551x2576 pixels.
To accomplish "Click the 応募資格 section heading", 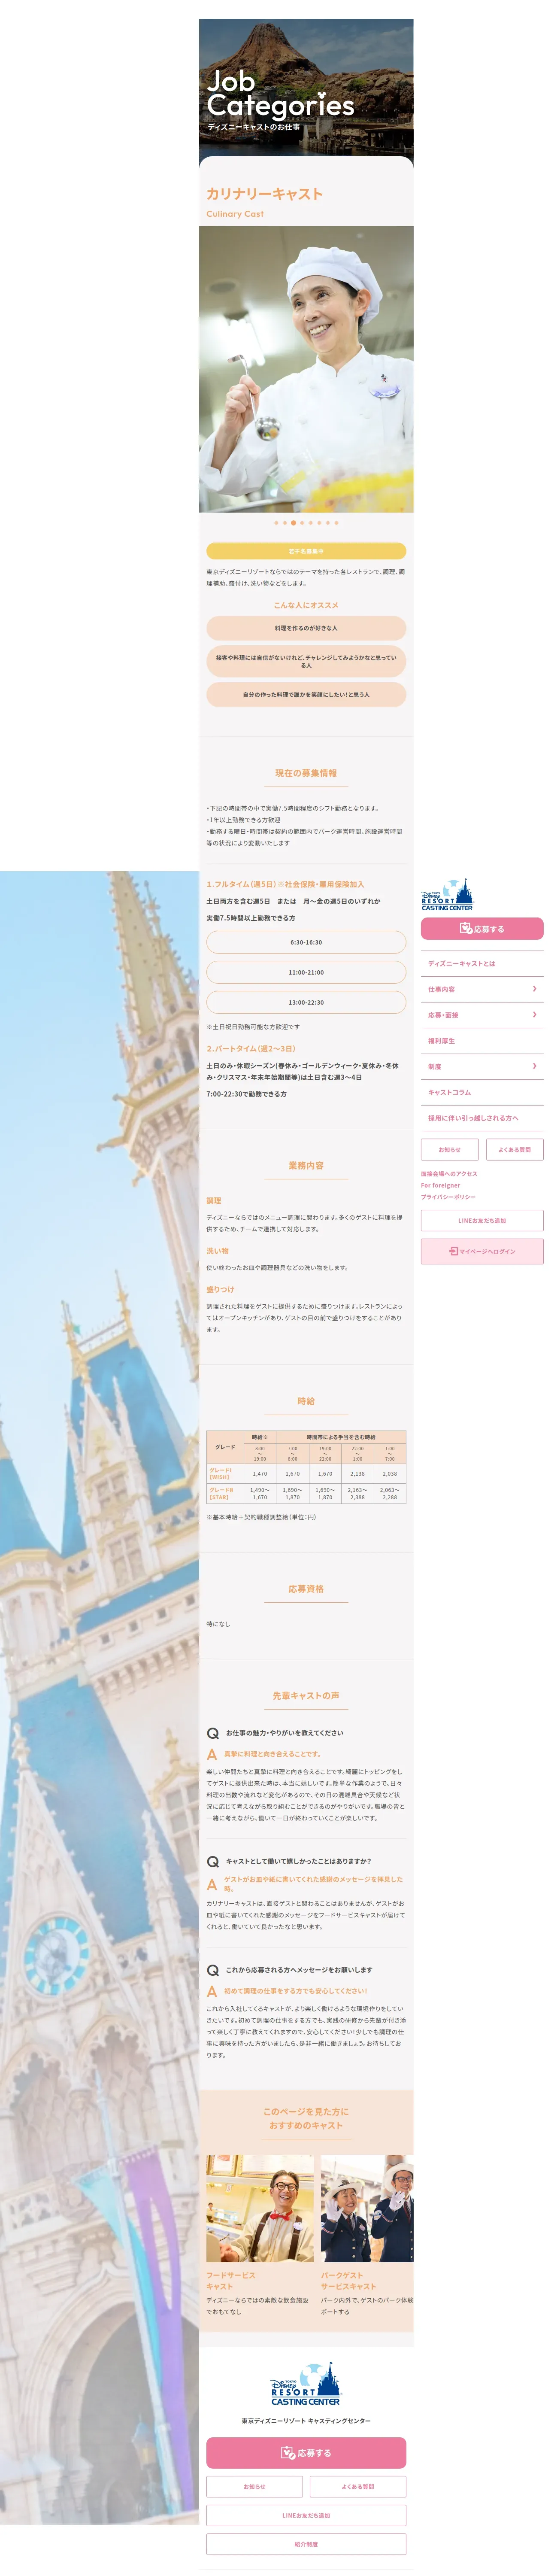I will (x=306, y=1589).
